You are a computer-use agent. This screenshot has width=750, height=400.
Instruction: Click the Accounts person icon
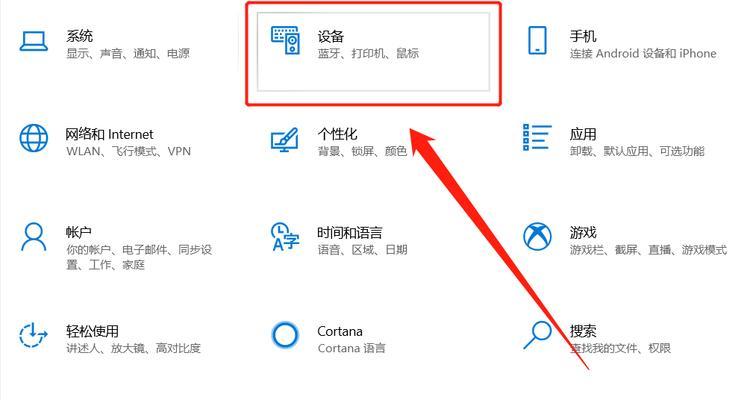tap(33, 236)
